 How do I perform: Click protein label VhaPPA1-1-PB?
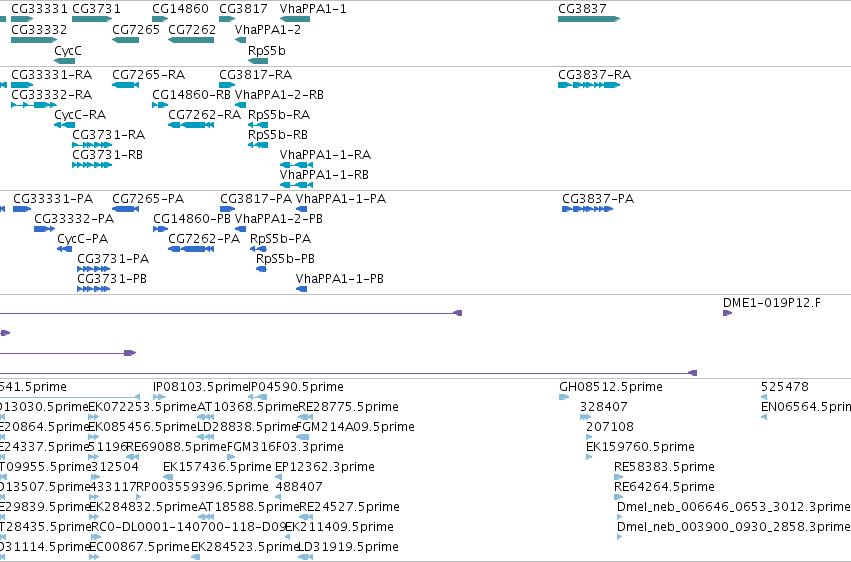point(340,279)
